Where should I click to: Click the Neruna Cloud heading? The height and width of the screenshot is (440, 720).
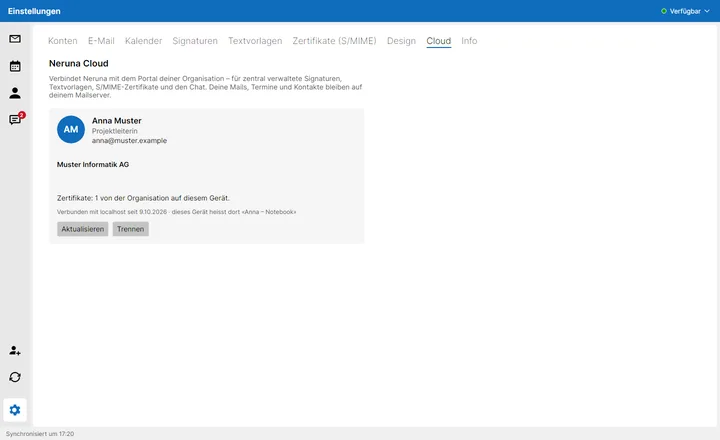click(x=79, y=63)
